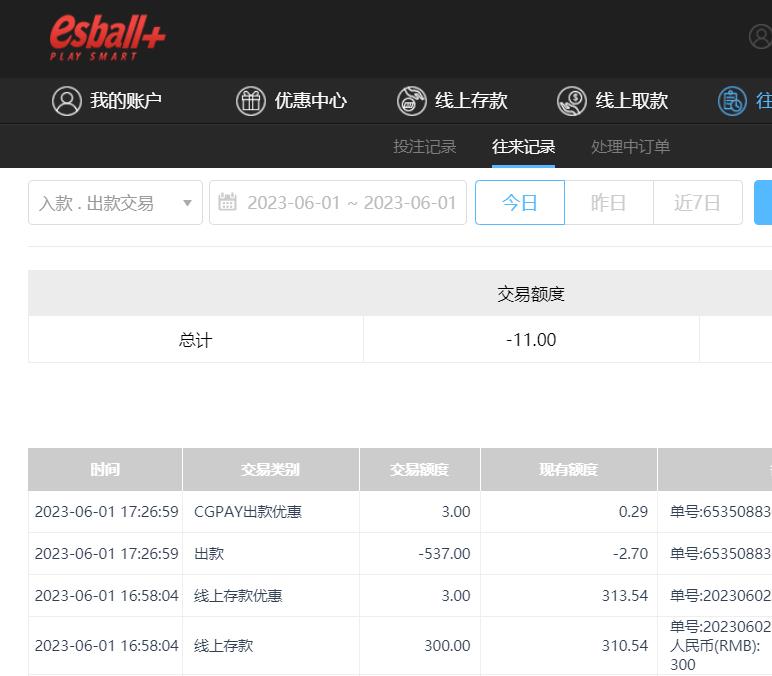
Task: Click the 310.54 balance cell
Action: coord(569,645)
